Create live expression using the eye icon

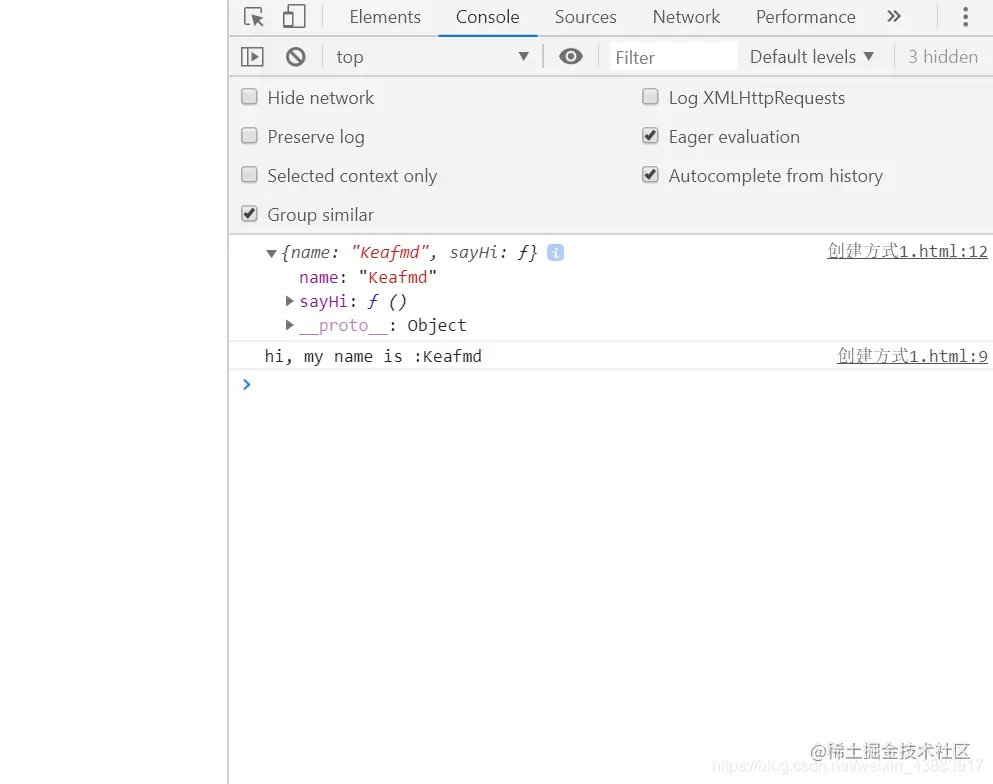[x=571, y=57]
